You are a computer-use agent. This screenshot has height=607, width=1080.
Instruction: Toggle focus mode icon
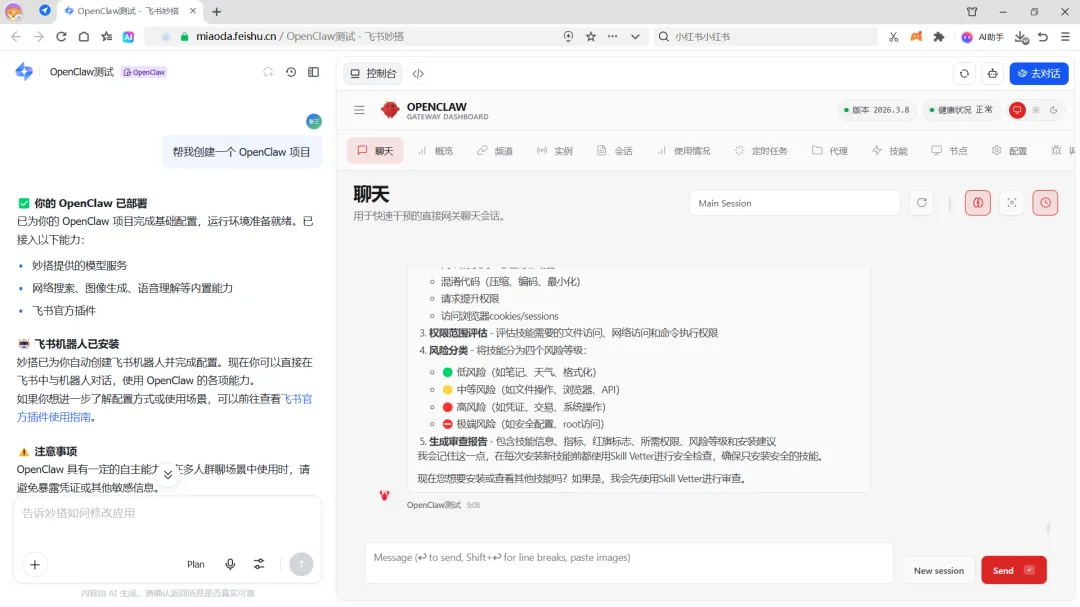coord(1012,203)
